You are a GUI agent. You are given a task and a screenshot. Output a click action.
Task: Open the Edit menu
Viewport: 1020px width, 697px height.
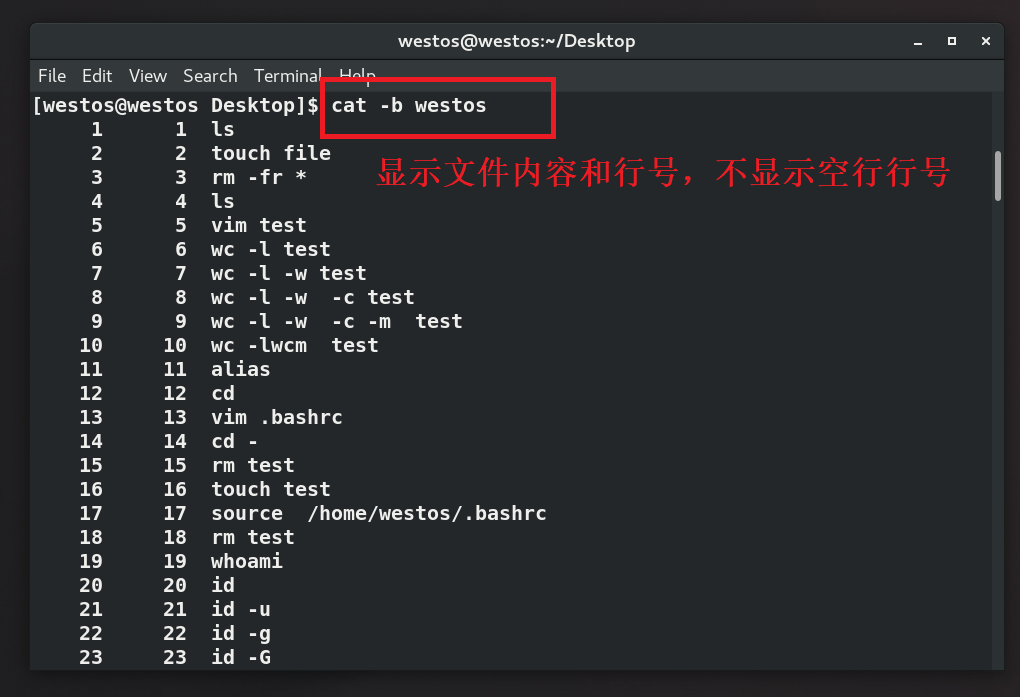pos(97,75)
